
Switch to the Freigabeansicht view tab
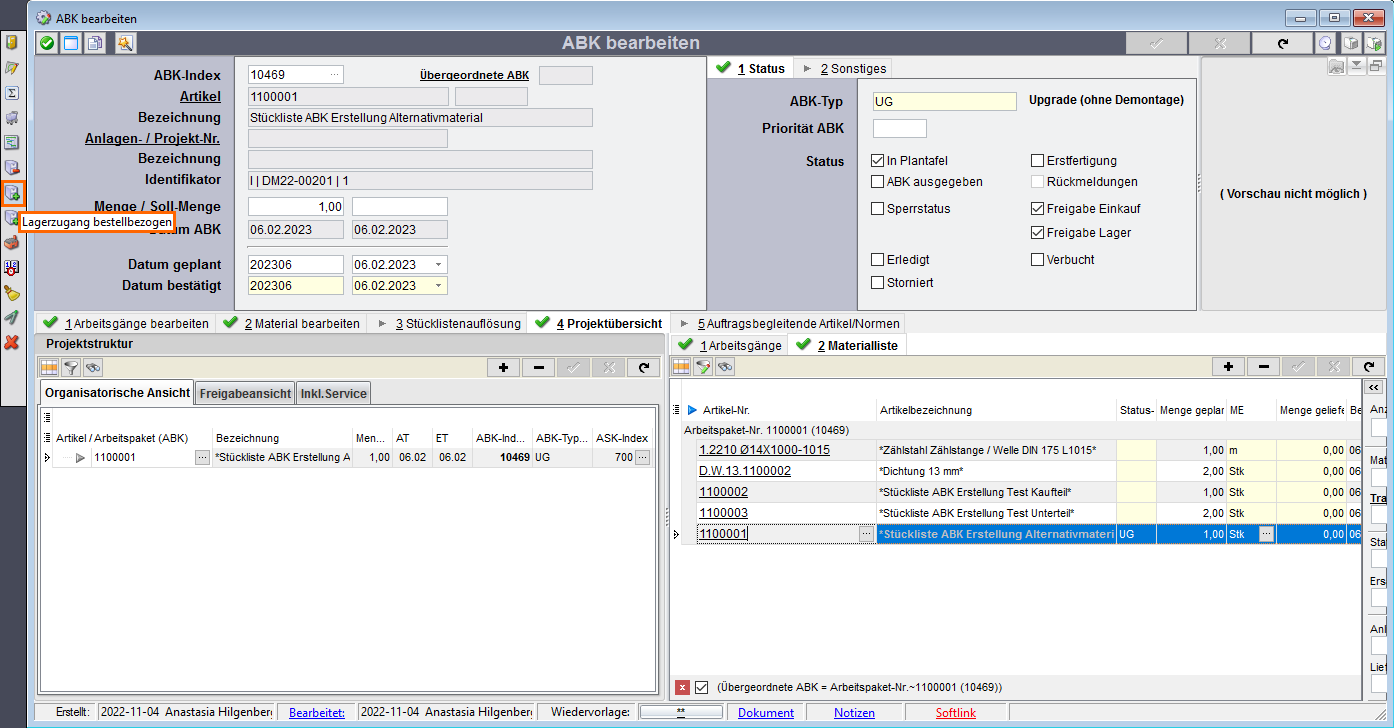coord(245,394)
